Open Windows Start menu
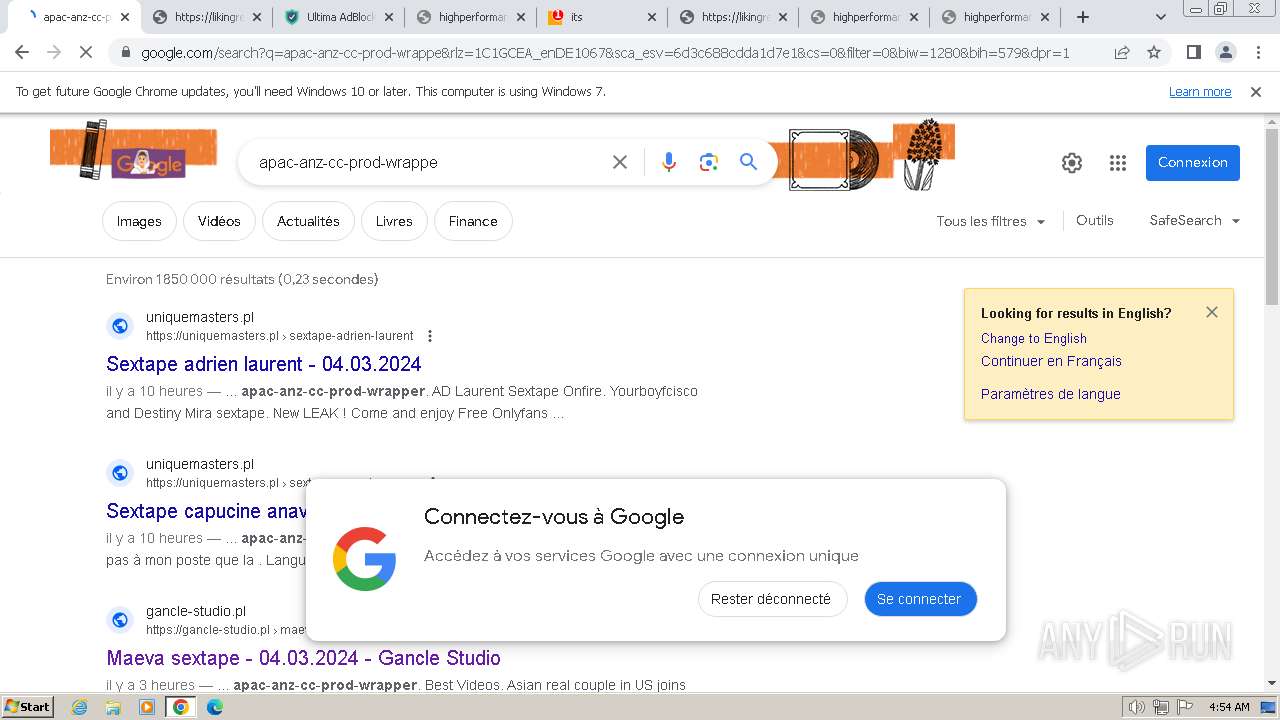1280x720 pixels. [x=27, y=706]
